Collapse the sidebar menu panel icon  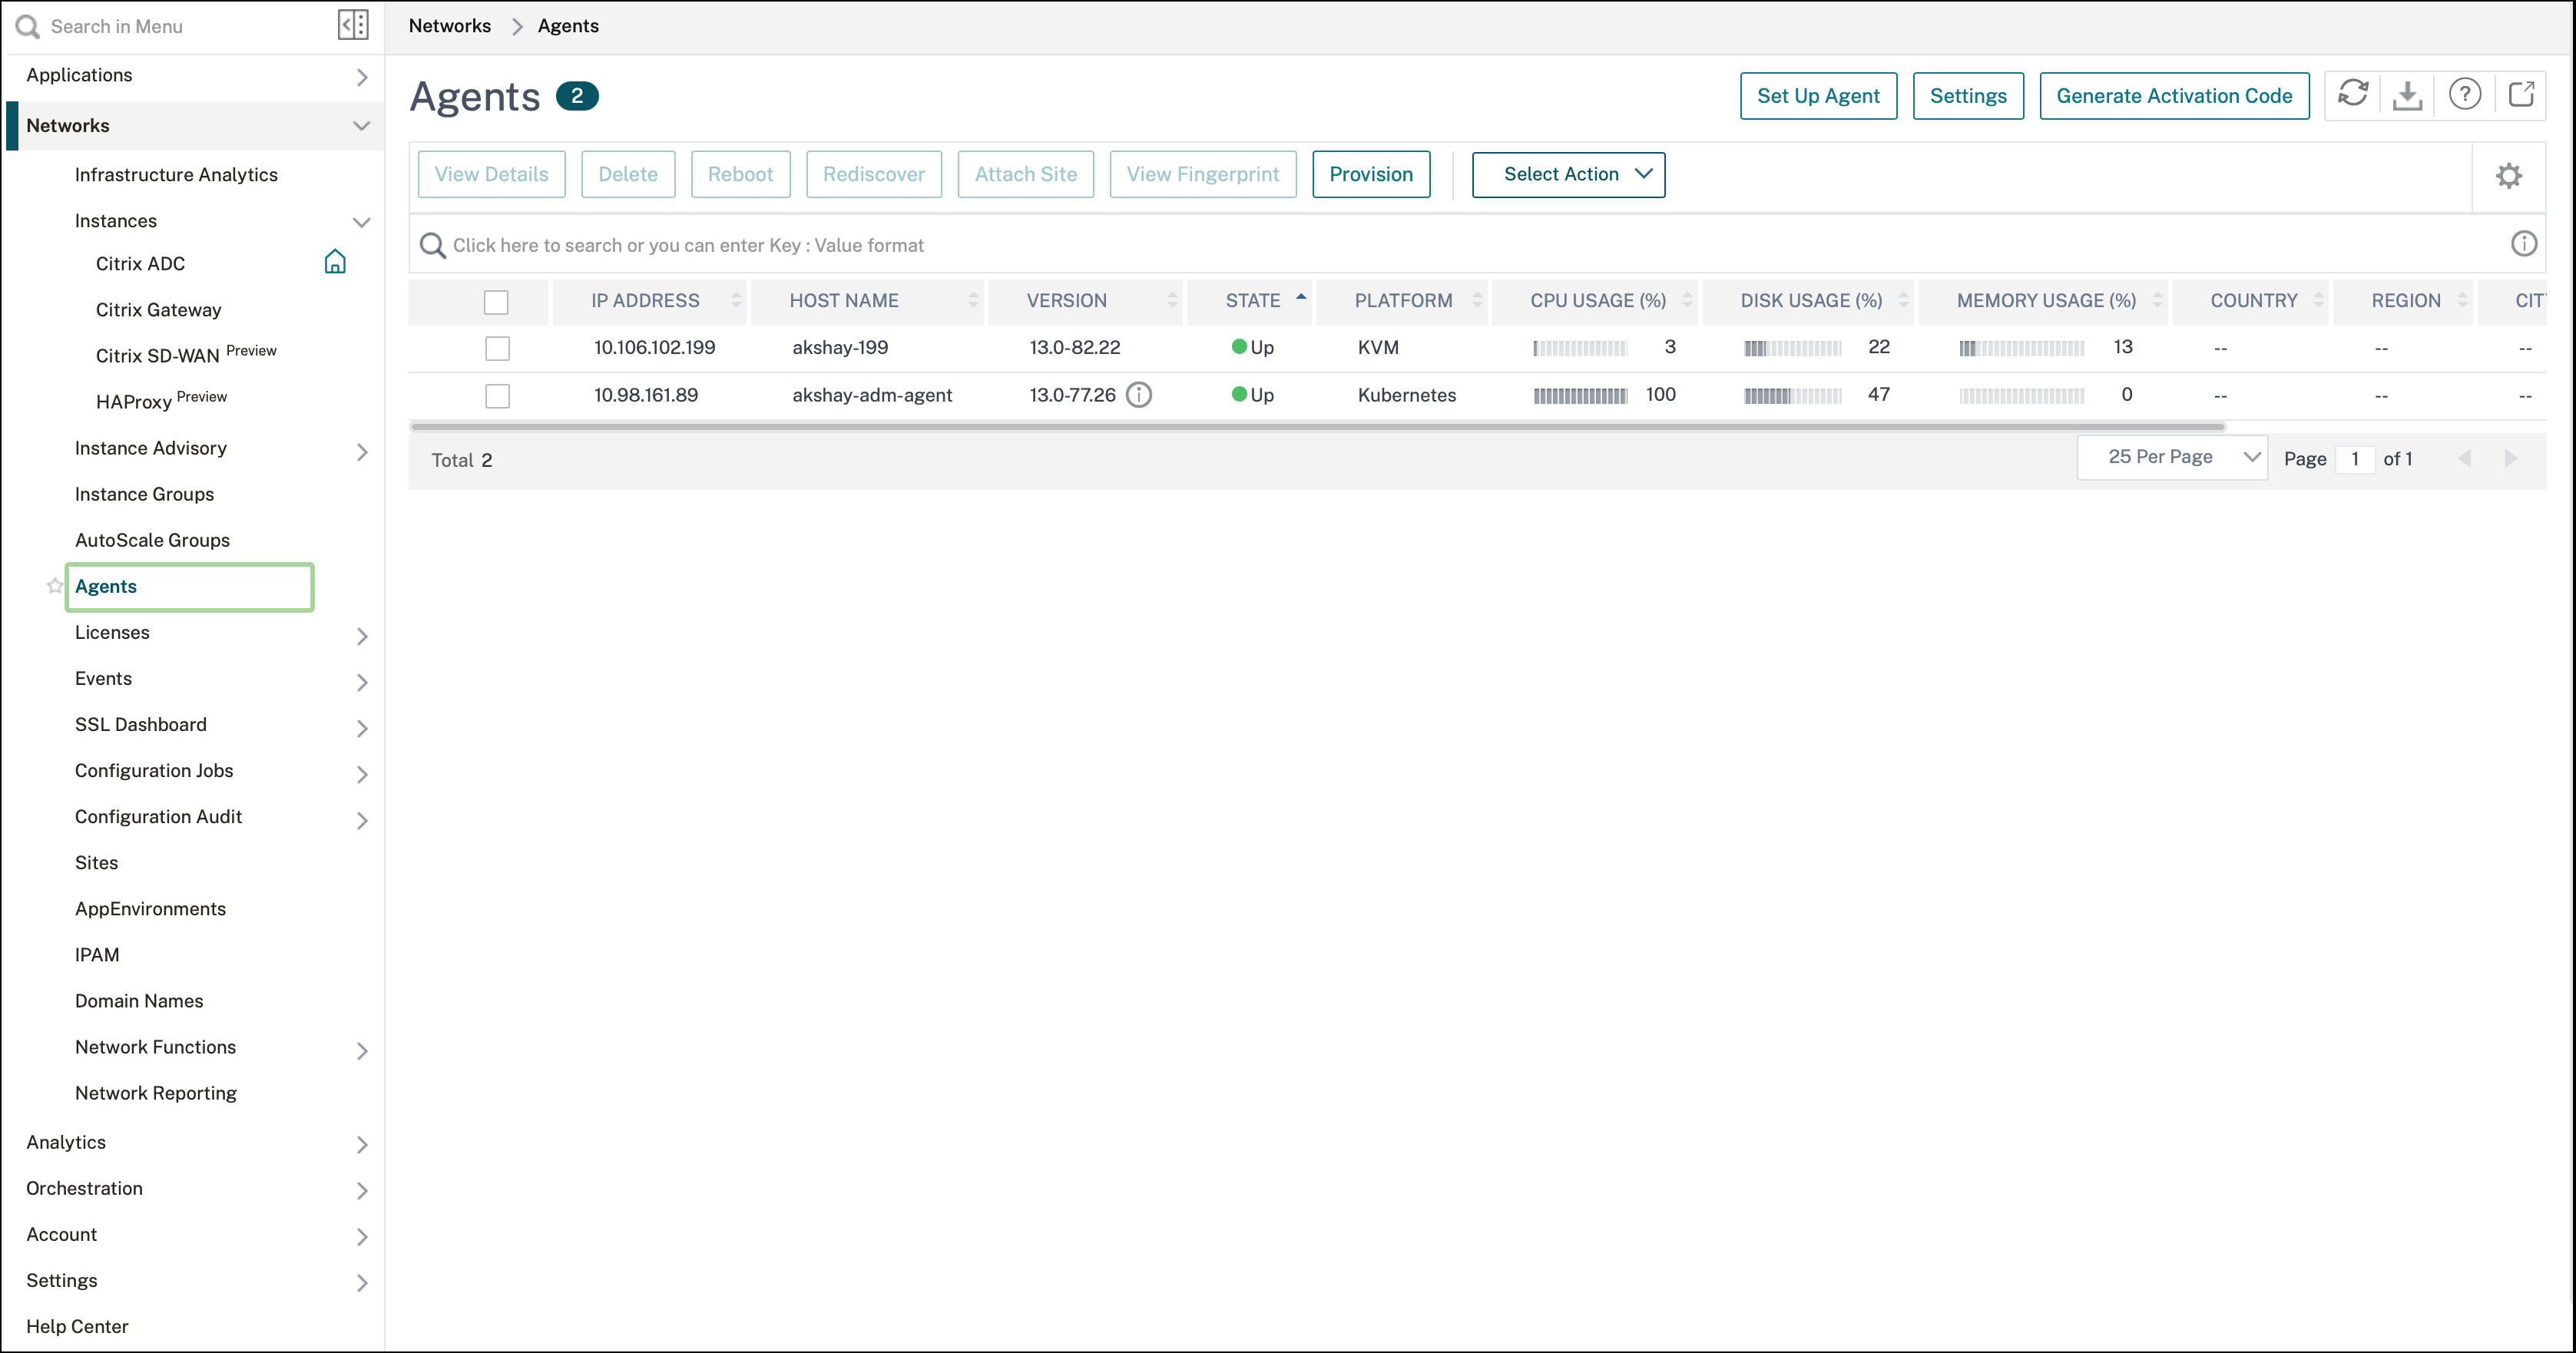point(353,25)
